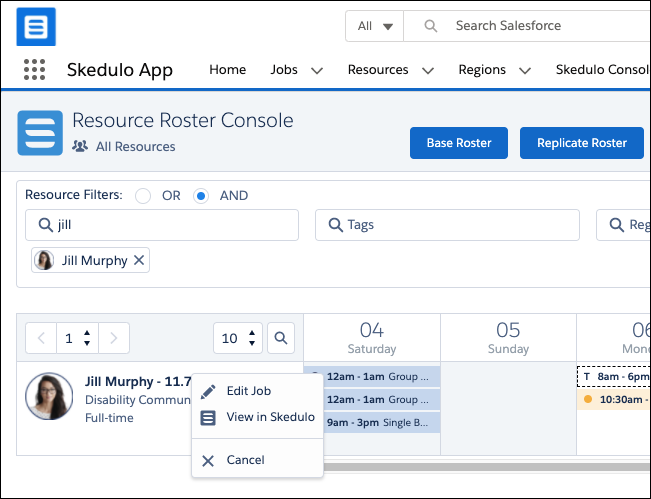
Task: Click the Resource Roster Console icon
Action: (x=40, y=133)
